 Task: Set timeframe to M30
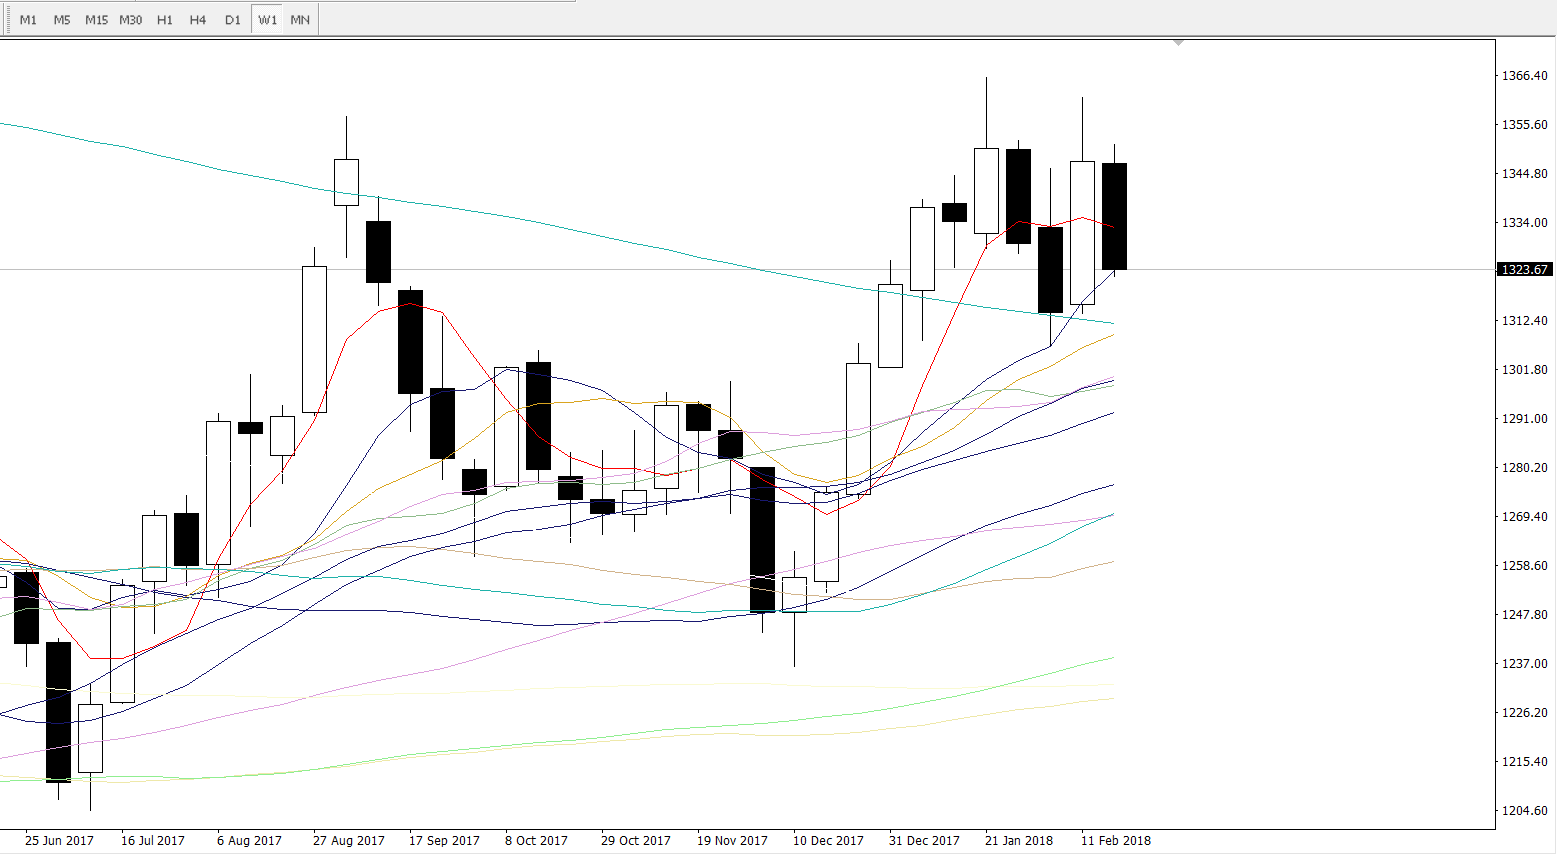click(130, 20)
